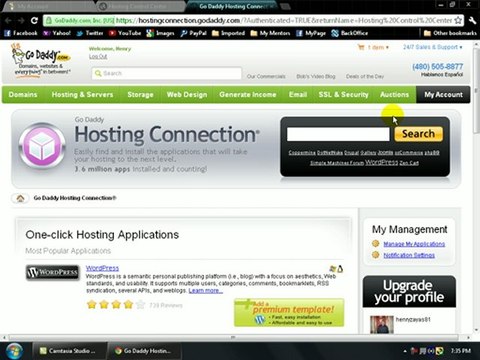Expand the Imported bookmarks folder

(228, 33)
